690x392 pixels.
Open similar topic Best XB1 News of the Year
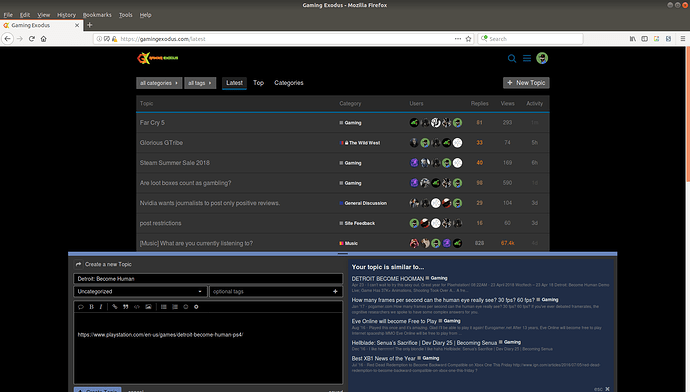pyautogui.click(x=383, y=358)
